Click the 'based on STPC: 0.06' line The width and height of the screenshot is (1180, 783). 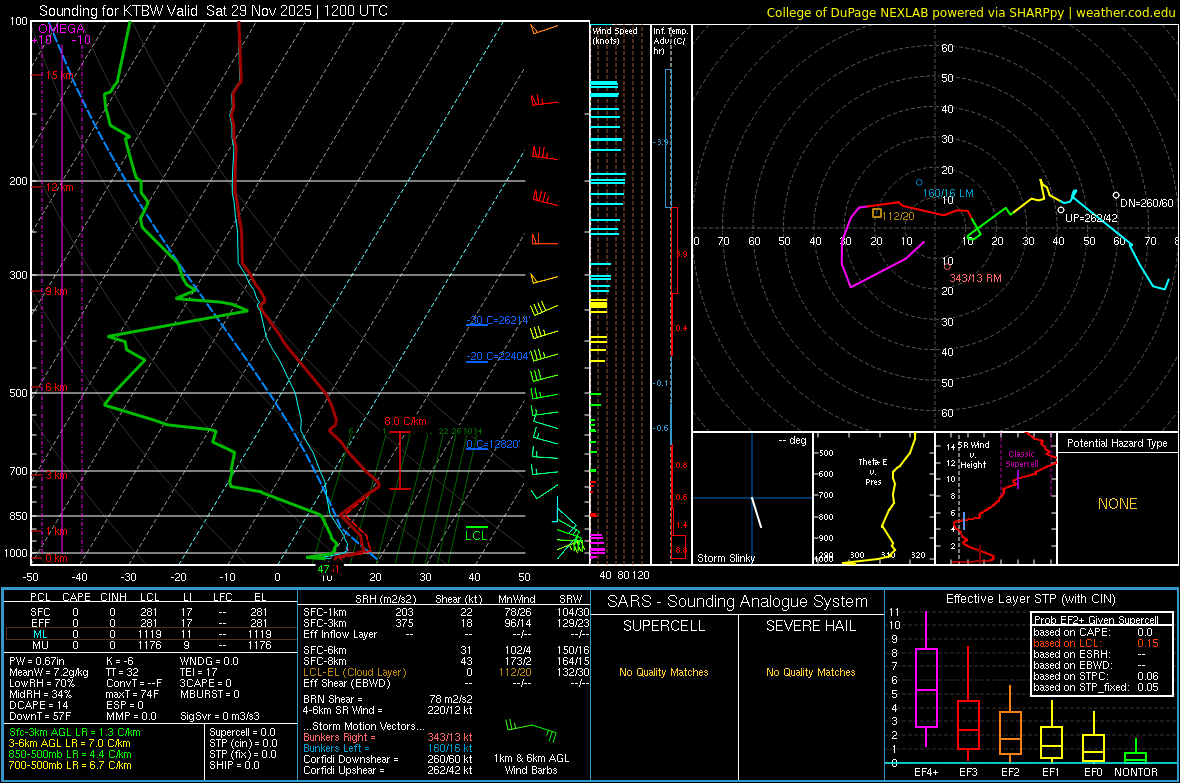pyautogui.click(x=1096, y=676)
